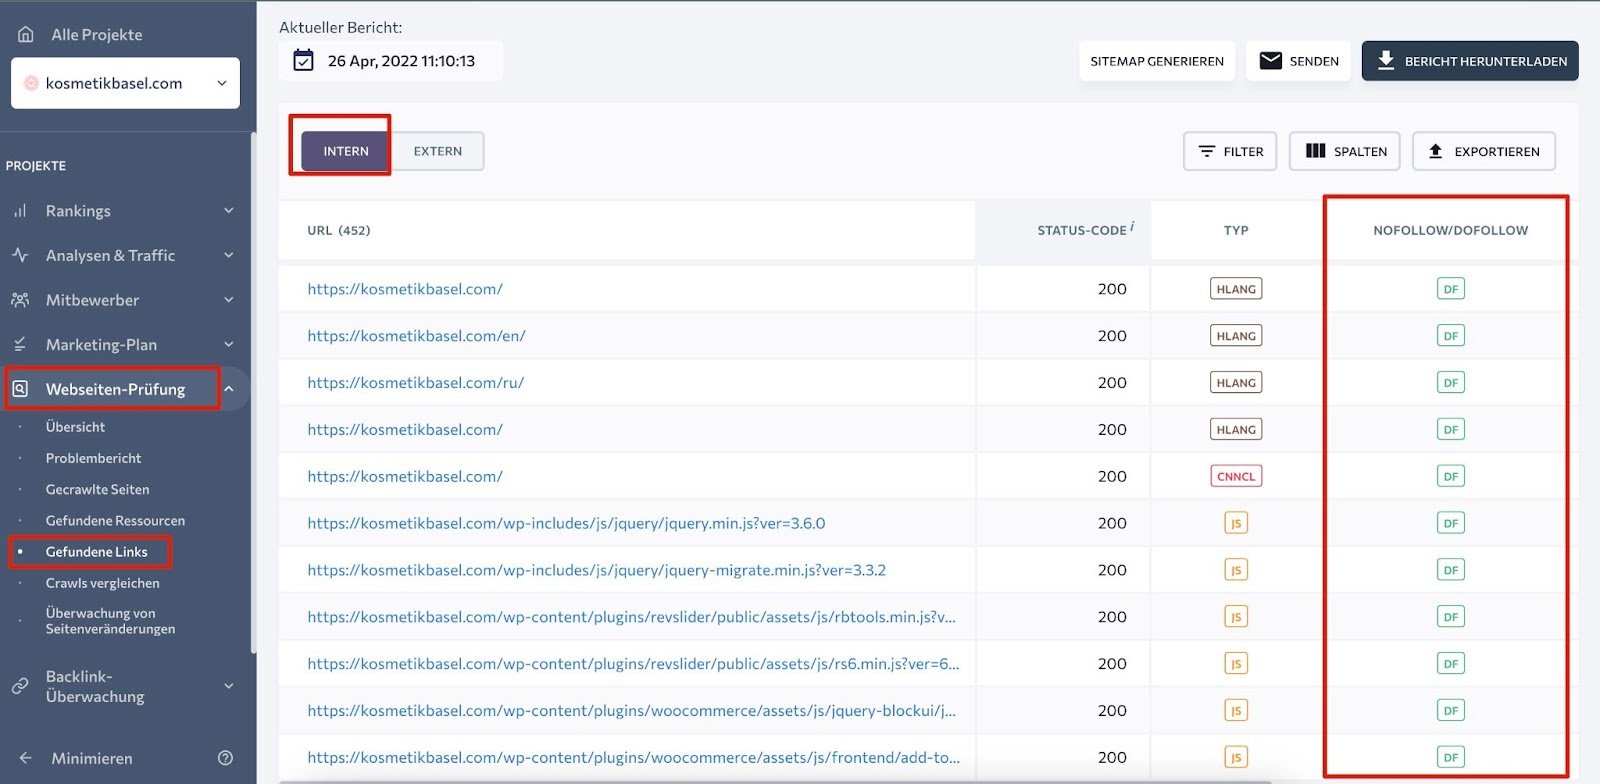Click the JS badge for jquery-migrate row
The width and height of the screenshot is (1600, 784).
[1236, 570]
